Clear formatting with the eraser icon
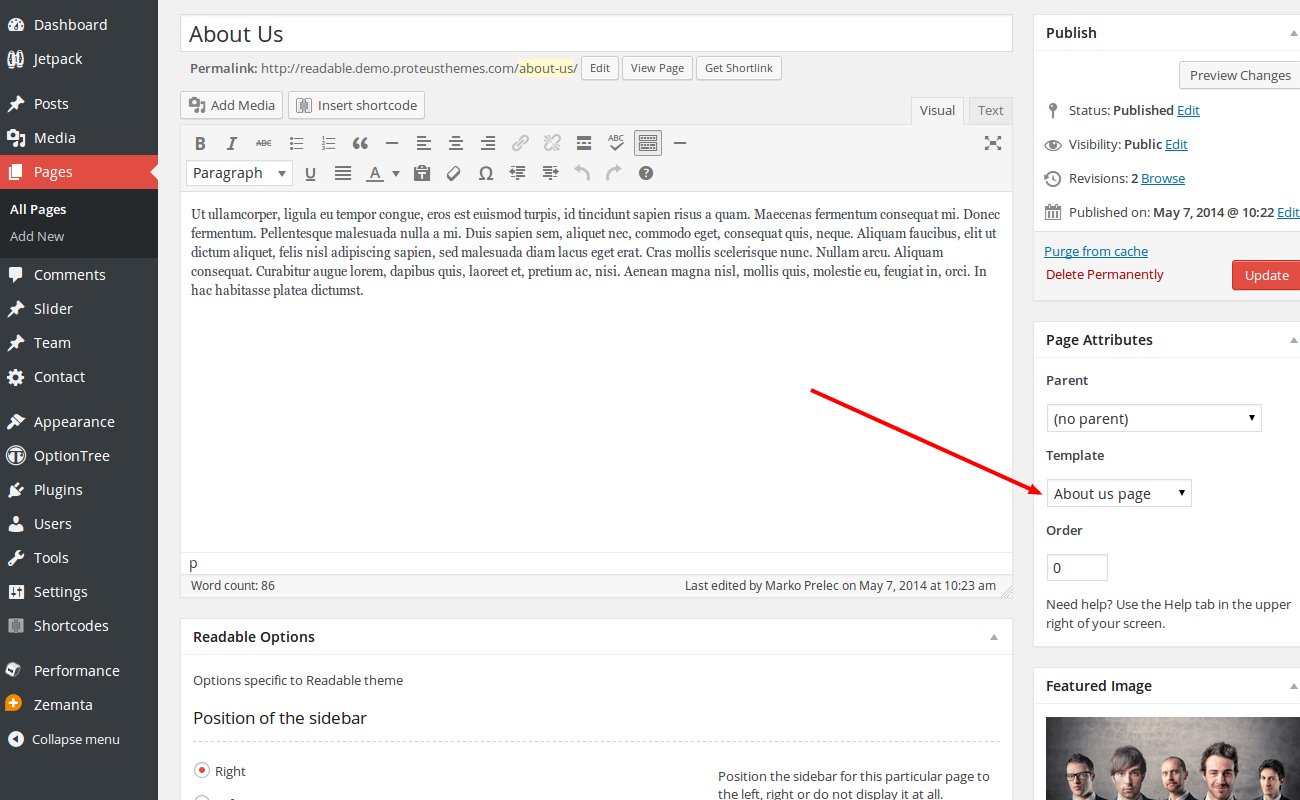 pos(454,173)
